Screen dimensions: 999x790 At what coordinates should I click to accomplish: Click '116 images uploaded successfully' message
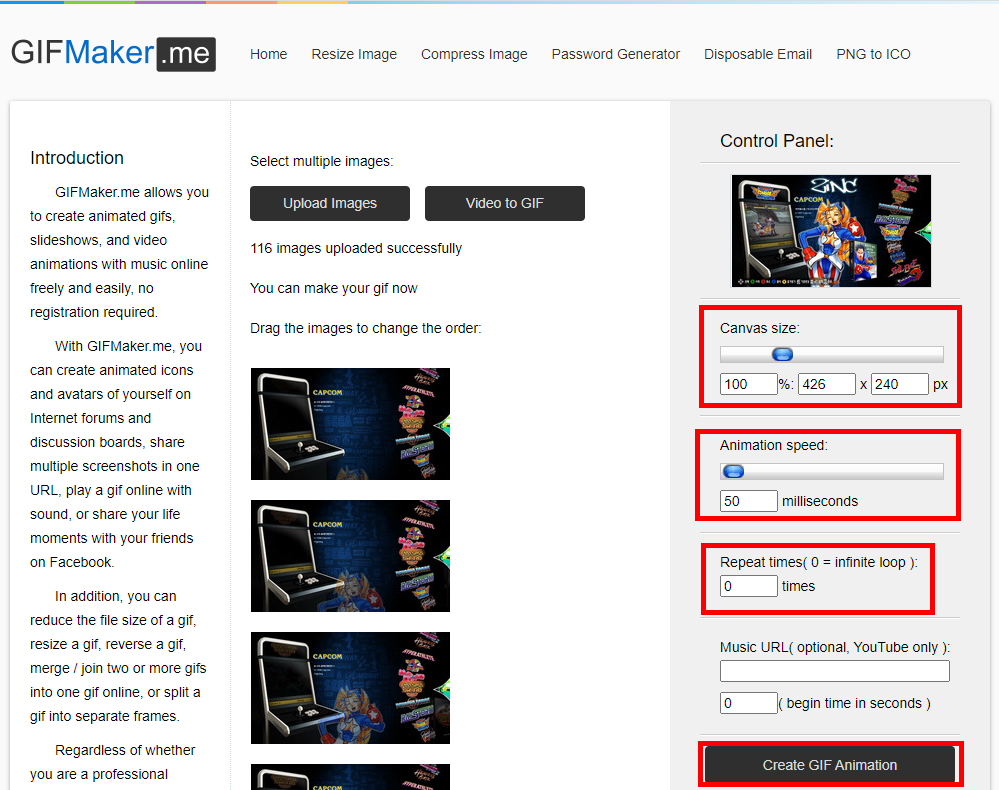click(356, 248)
